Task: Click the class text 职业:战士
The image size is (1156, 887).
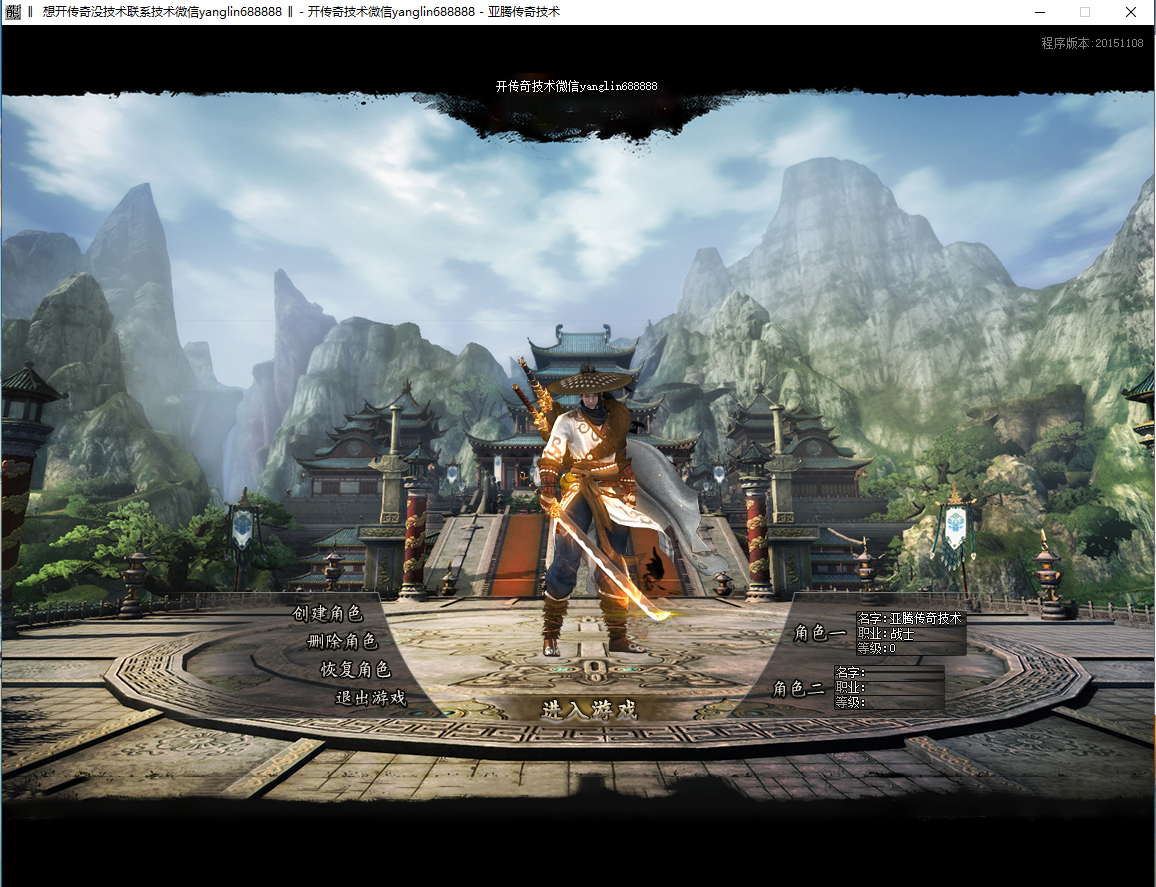Action: pos(885,633)
